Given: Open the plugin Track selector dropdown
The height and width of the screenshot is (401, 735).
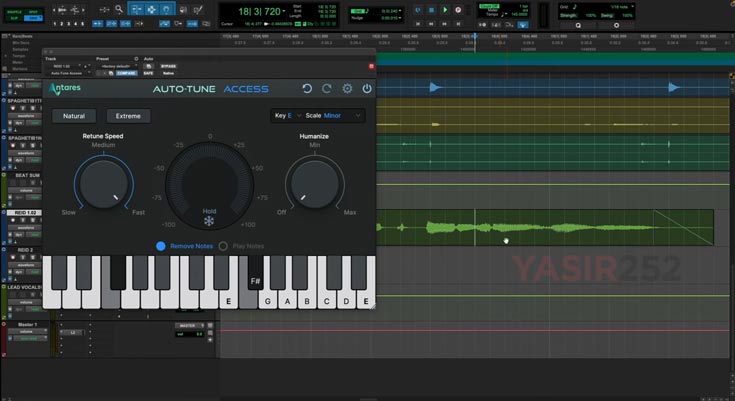Looking at the screenshot, I should [64, 66].
